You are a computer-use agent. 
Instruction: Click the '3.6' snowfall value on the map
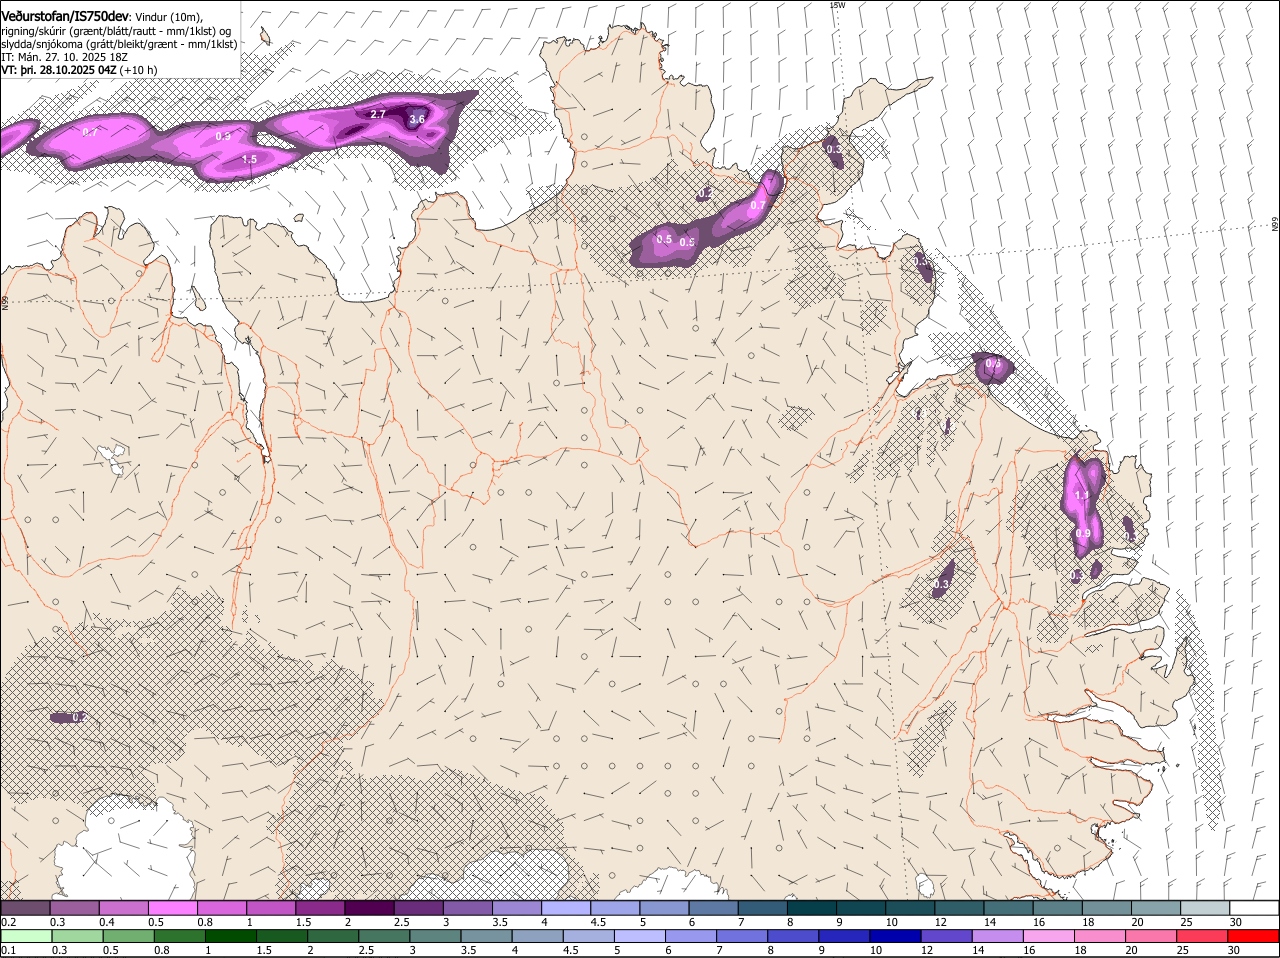[x=418, y=119]
